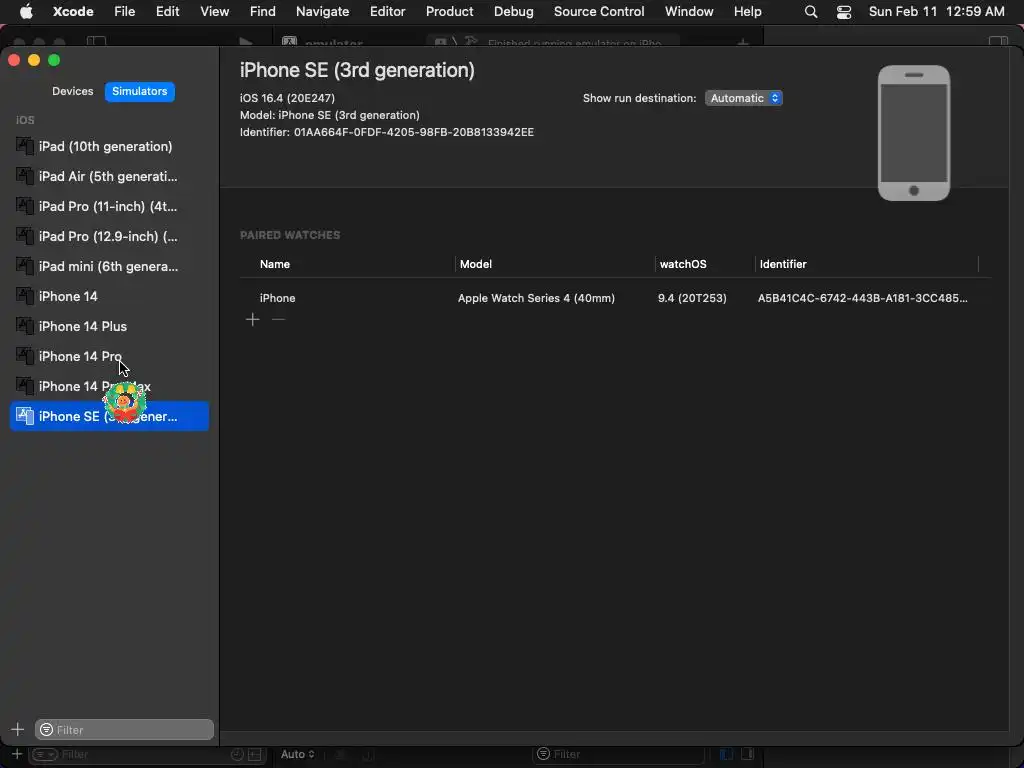Sort paired watches by Model column
This screenshot has width=1024, height=768.
476,264
